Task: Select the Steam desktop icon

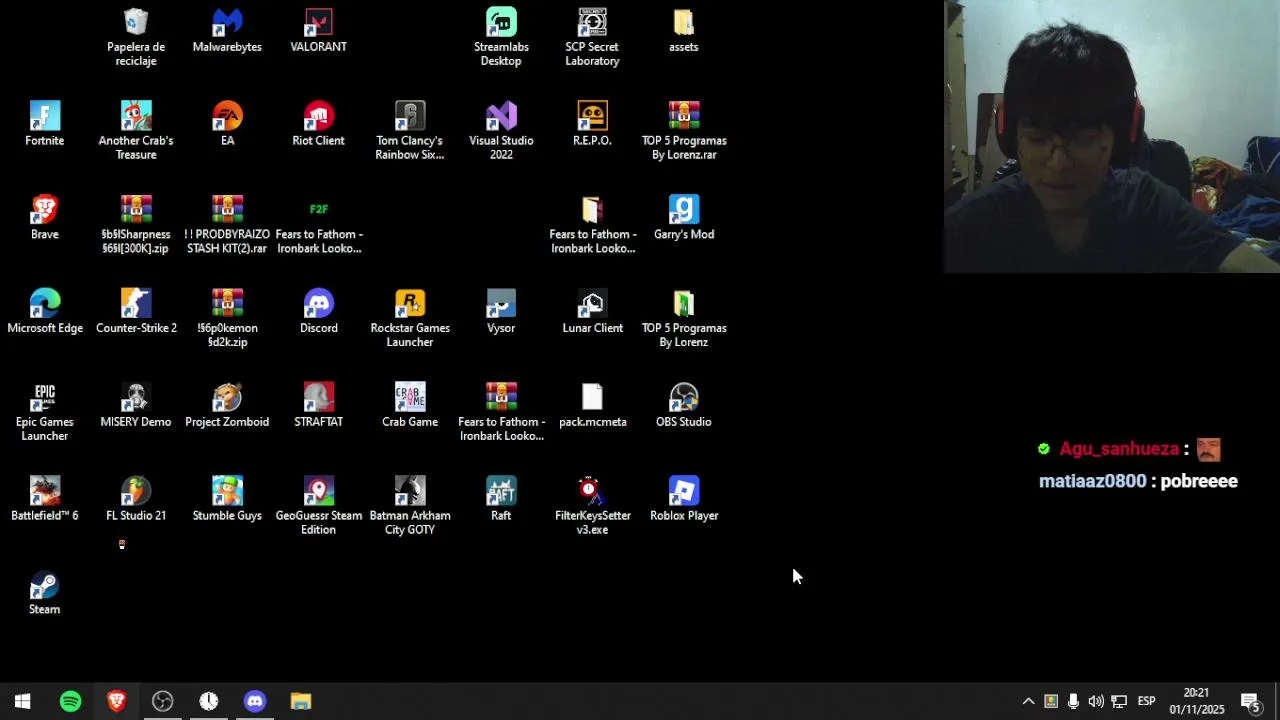Action: [x=44, y=594]
